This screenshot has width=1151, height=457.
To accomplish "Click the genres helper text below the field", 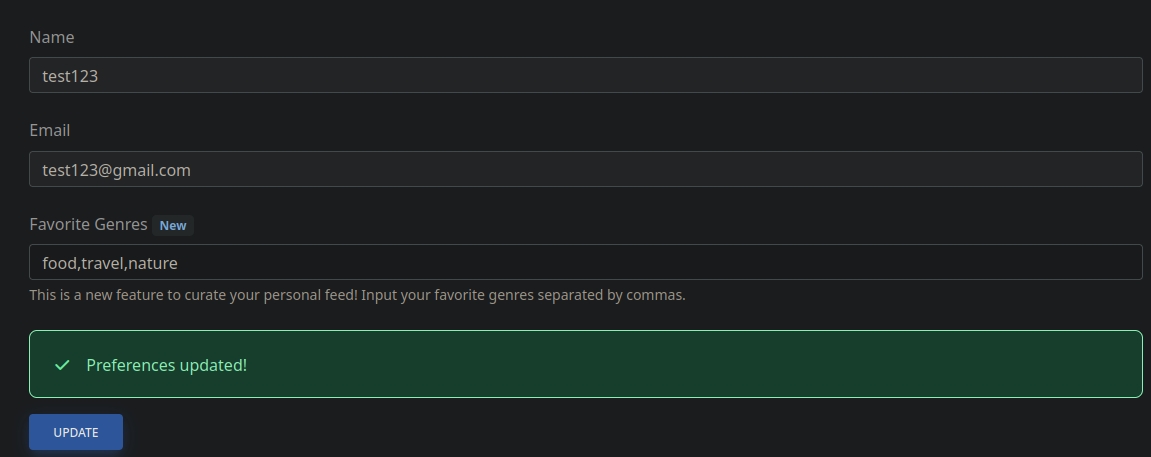I will [x=357, y=295].
